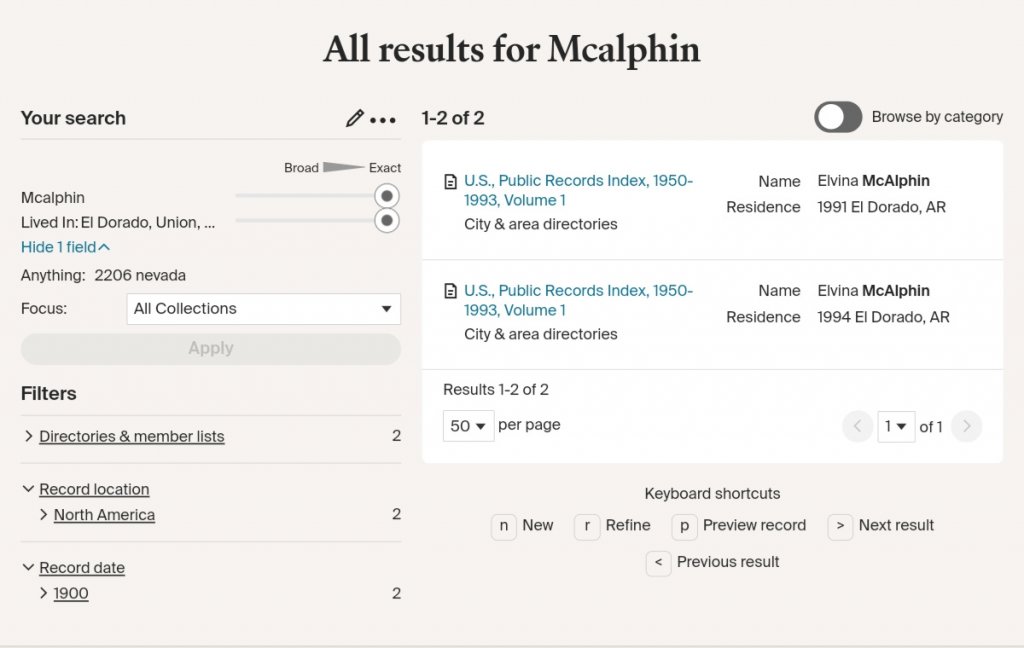The image size is (1024, 648).
Task: Click the Mcalphin Broad-Exact slider handle
Action: point(386,196)
